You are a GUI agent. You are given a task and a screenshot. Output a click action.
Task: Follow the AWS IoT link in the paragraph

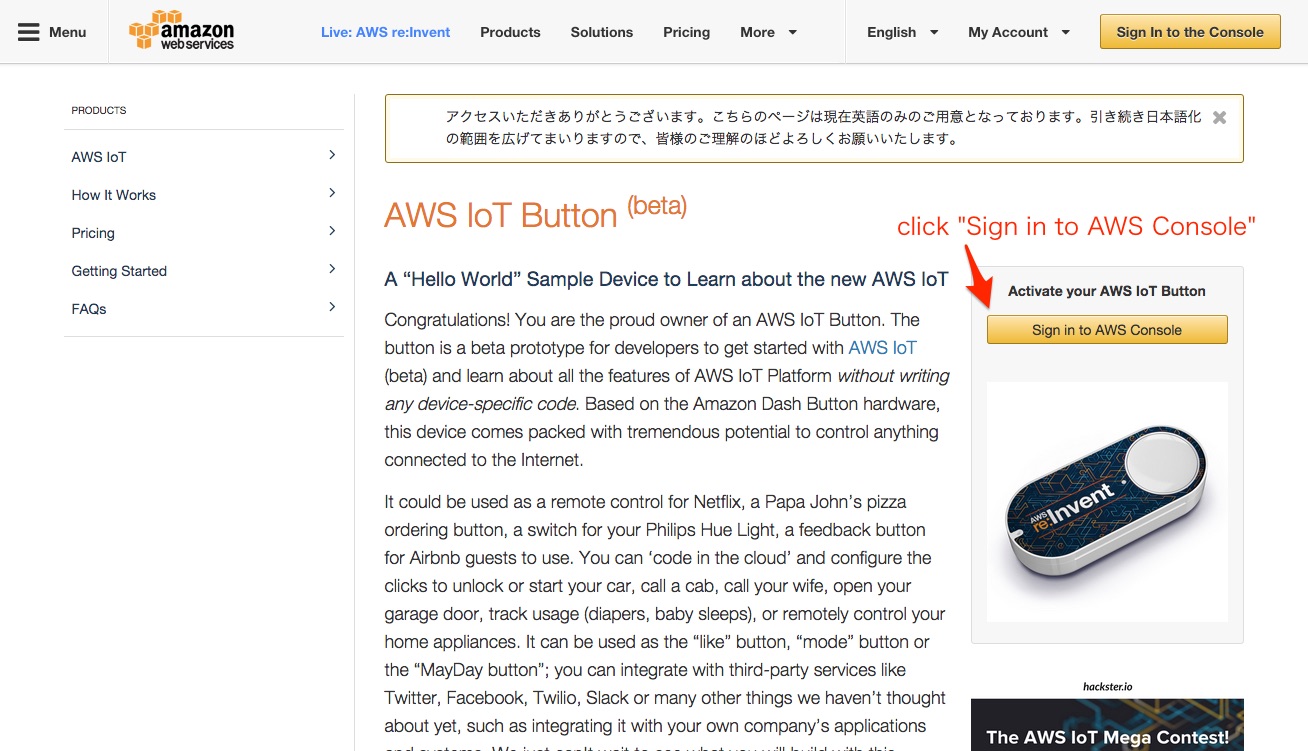click(x=882, y=348)
